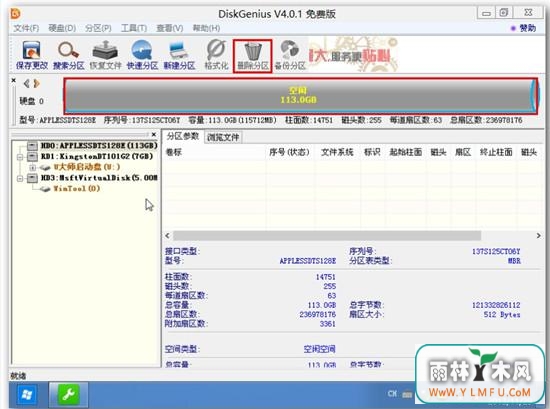Close the disk map panel with X
Viewport: 550px width, 409px height.
14,80
